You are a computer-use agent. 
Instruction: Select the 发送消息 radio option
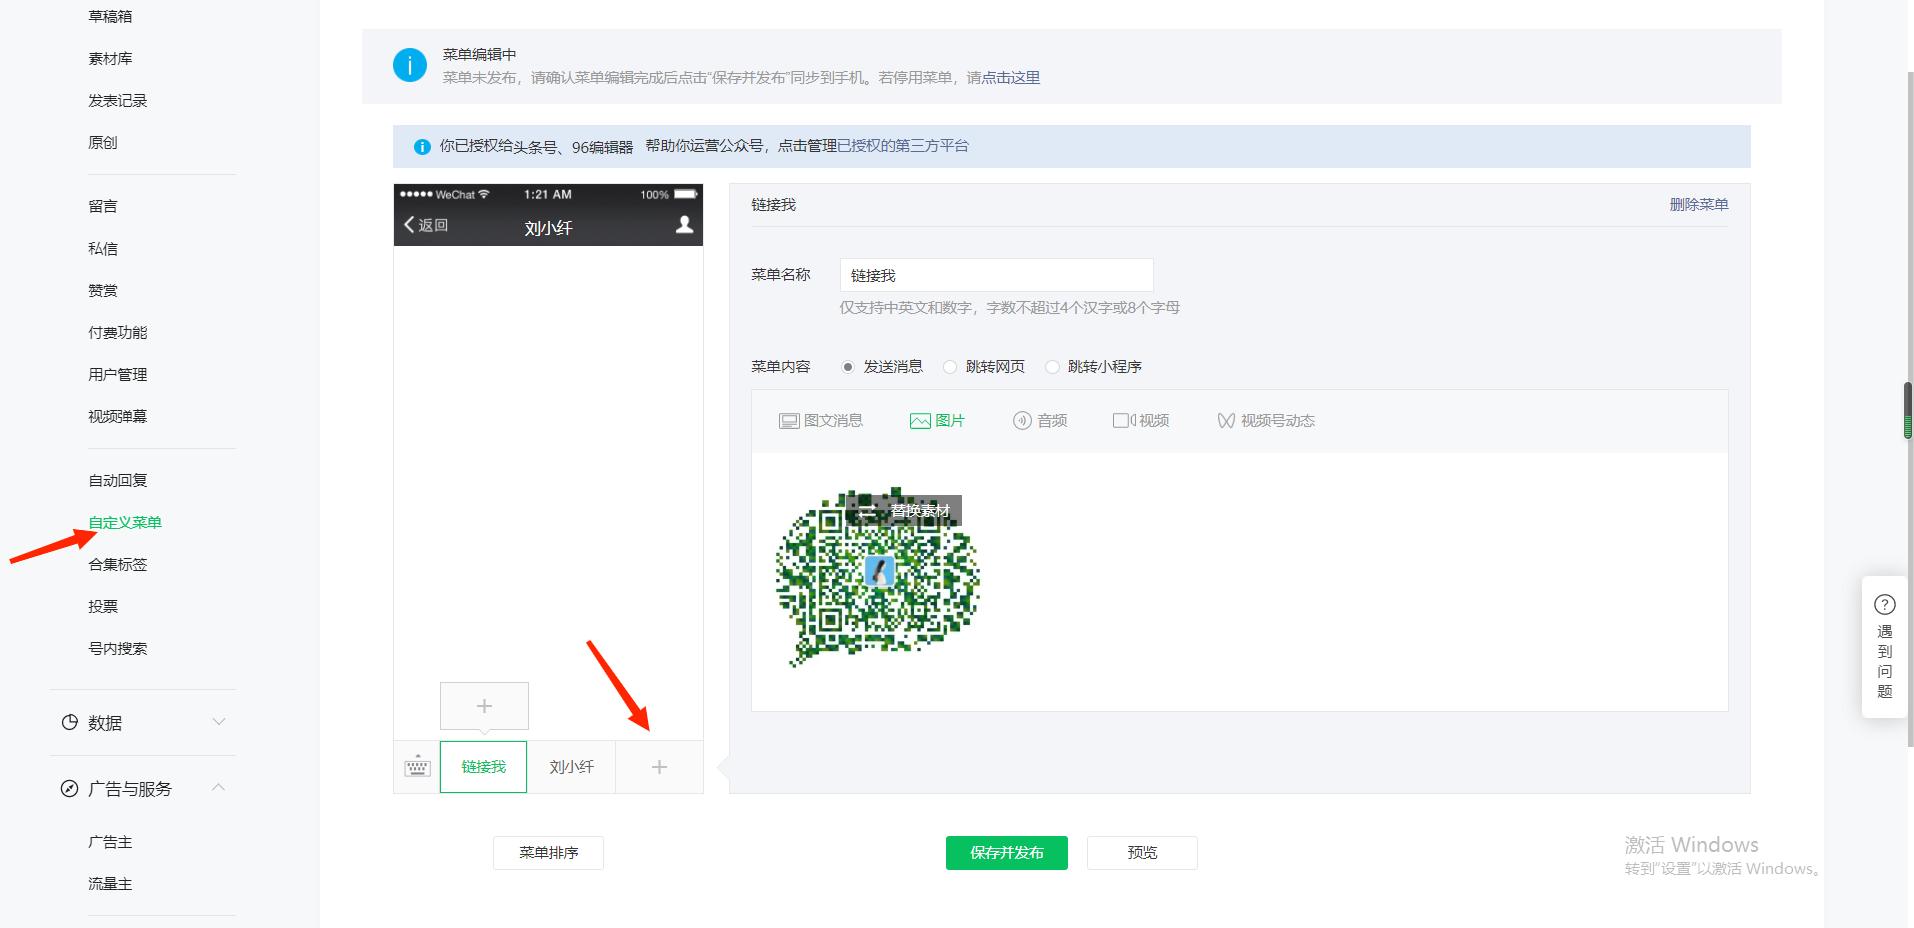point(848,366)
